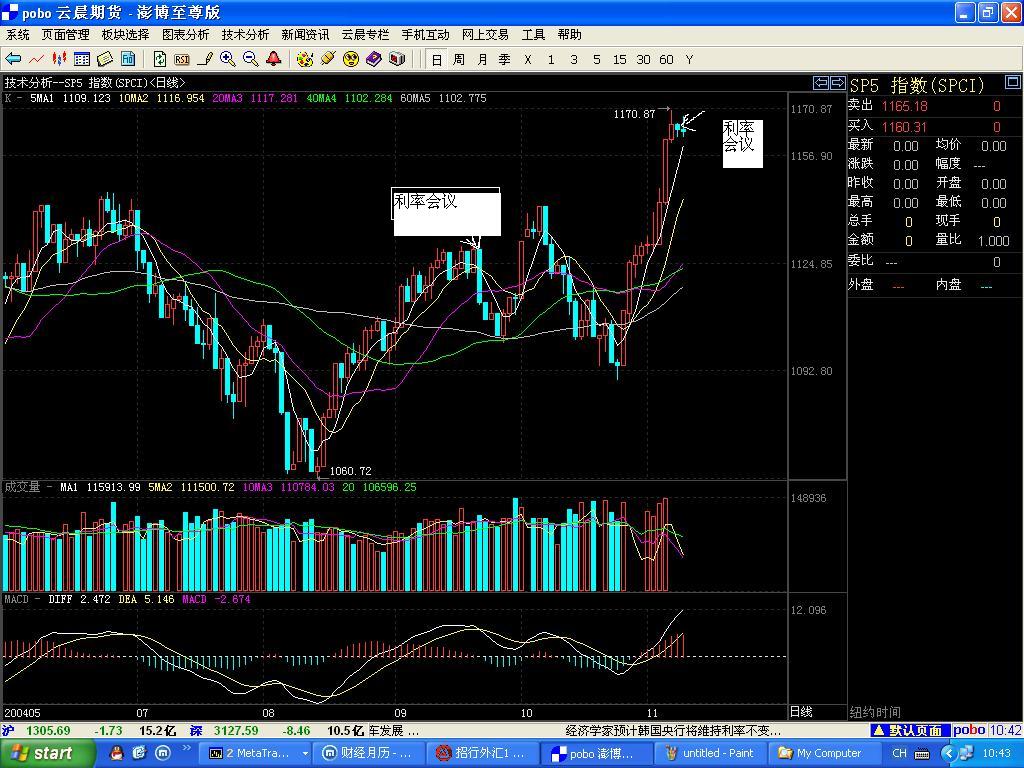Expand quick launch overflow chevron
The height and width of the screenshot is (768, 1024).
tap(186, 748)
